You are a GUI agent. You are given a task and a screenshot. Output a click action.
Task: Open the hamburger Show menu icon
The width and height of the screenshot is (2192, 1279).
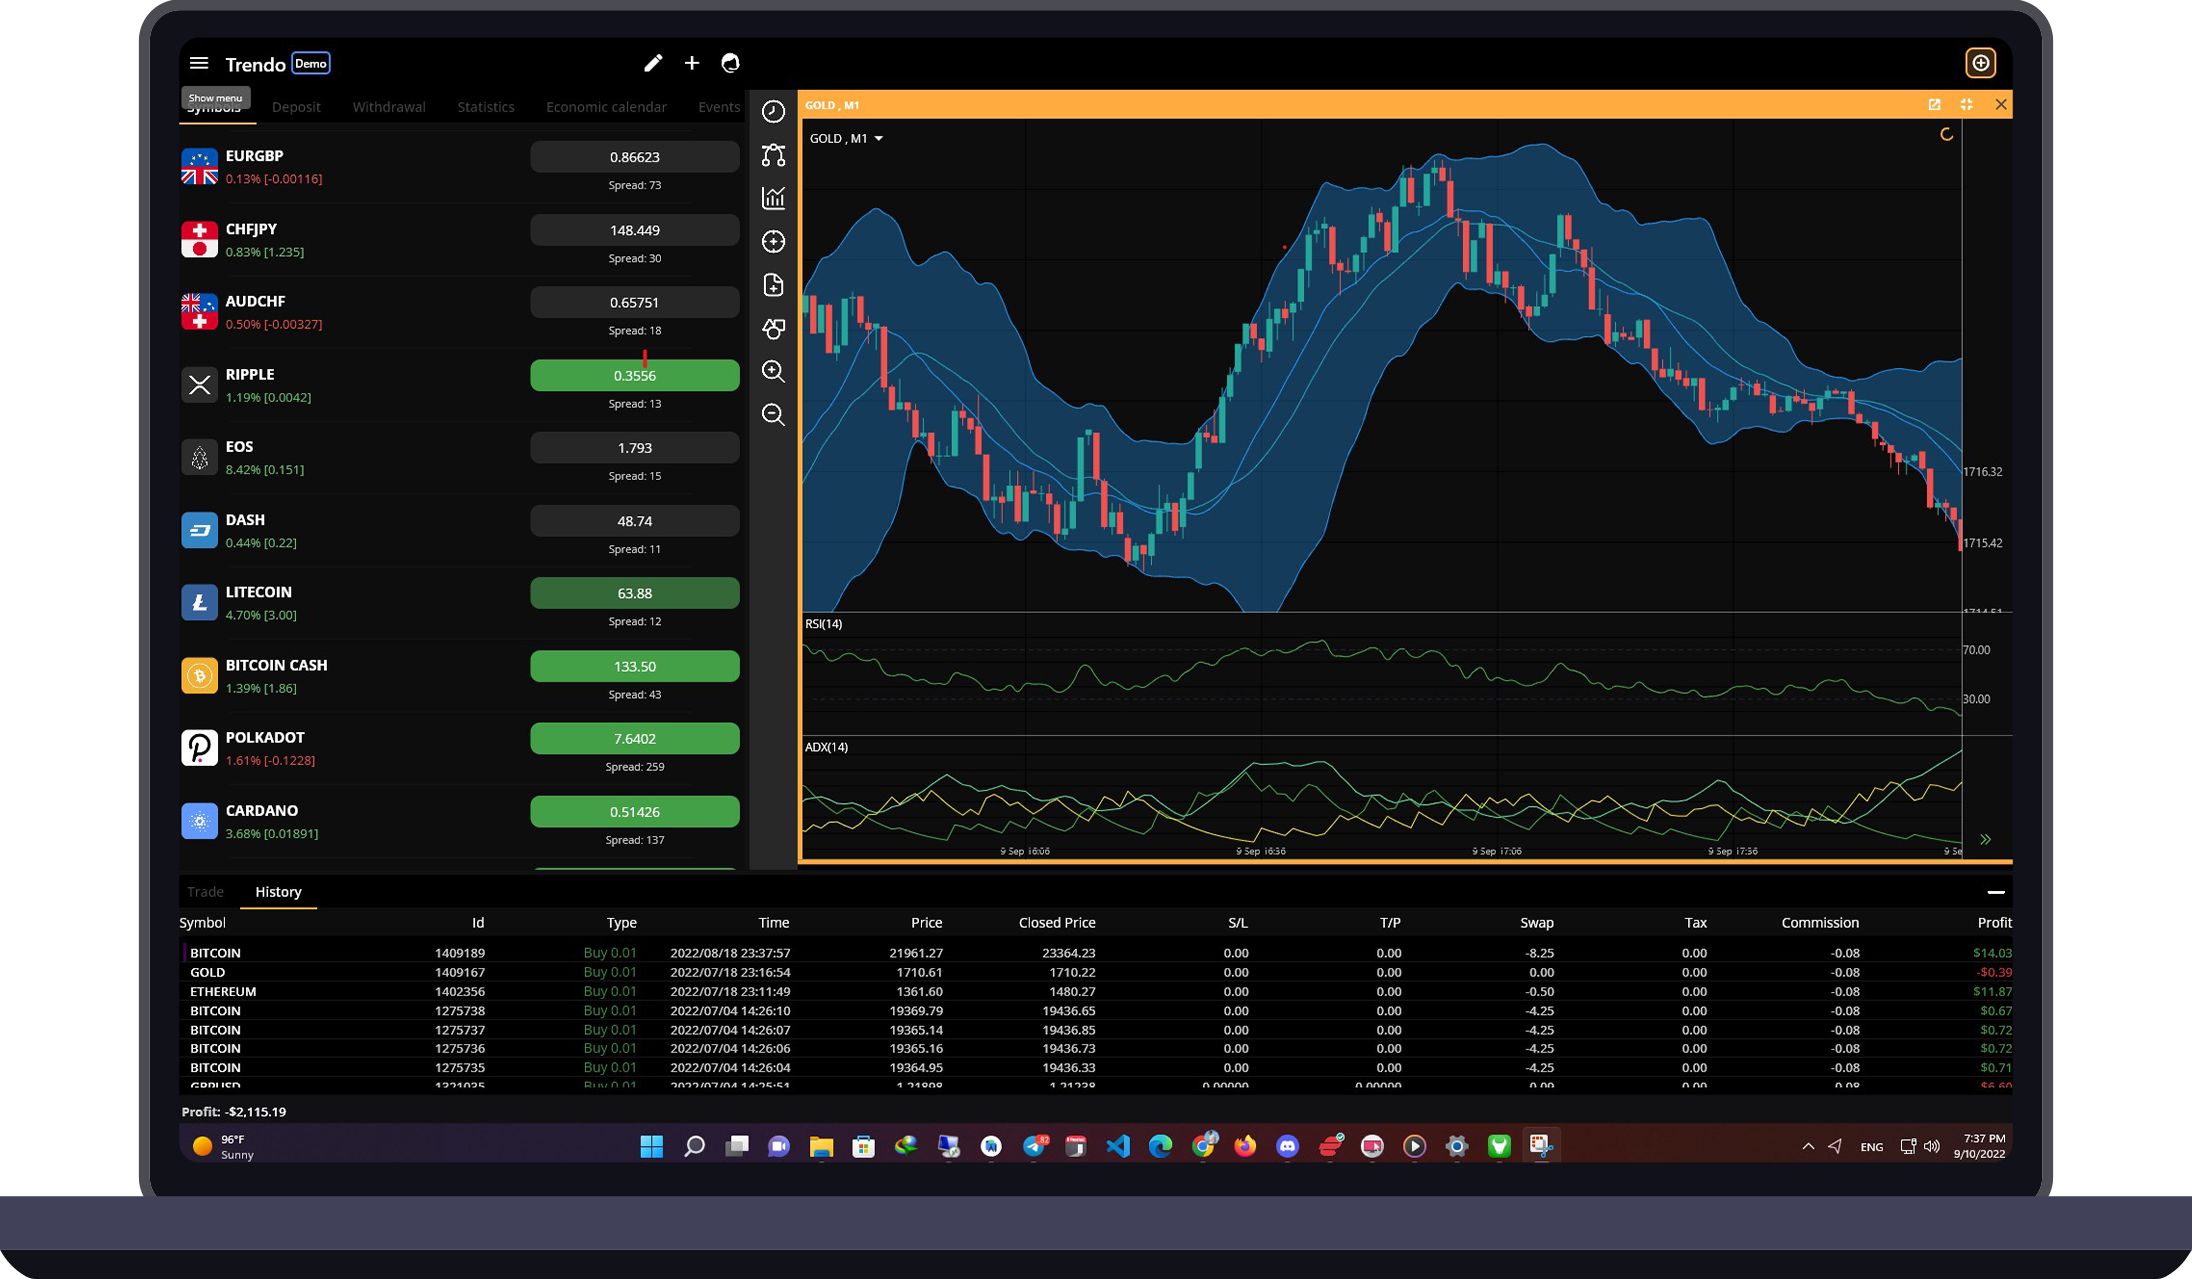(x=199, y=63)
